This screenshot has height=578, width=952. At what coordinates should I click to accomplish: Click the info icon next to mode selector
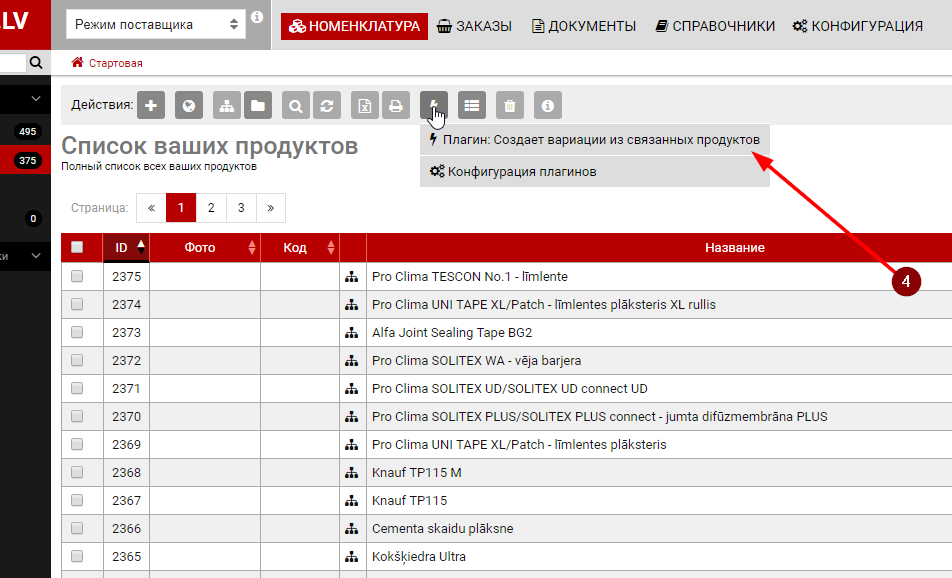coord(257,17)
